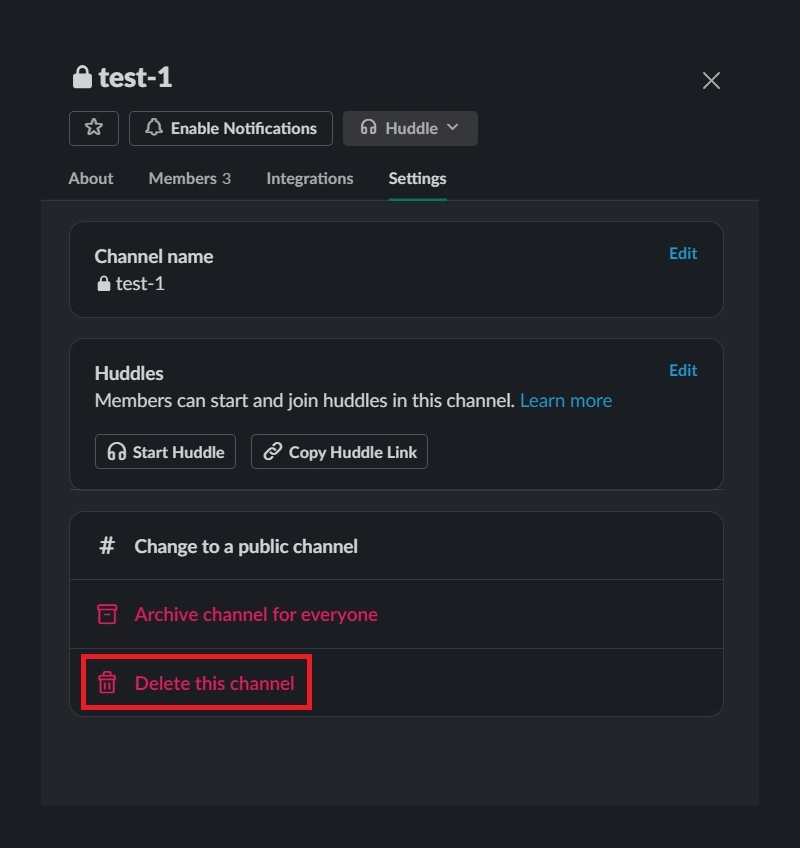Click the trash icon to delete this channel
800x848 pixels.
point(107,684)
